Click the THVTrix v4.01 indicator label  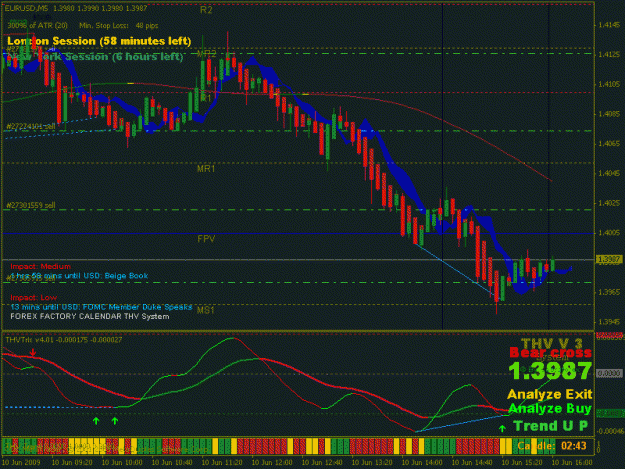coord(64,340)
